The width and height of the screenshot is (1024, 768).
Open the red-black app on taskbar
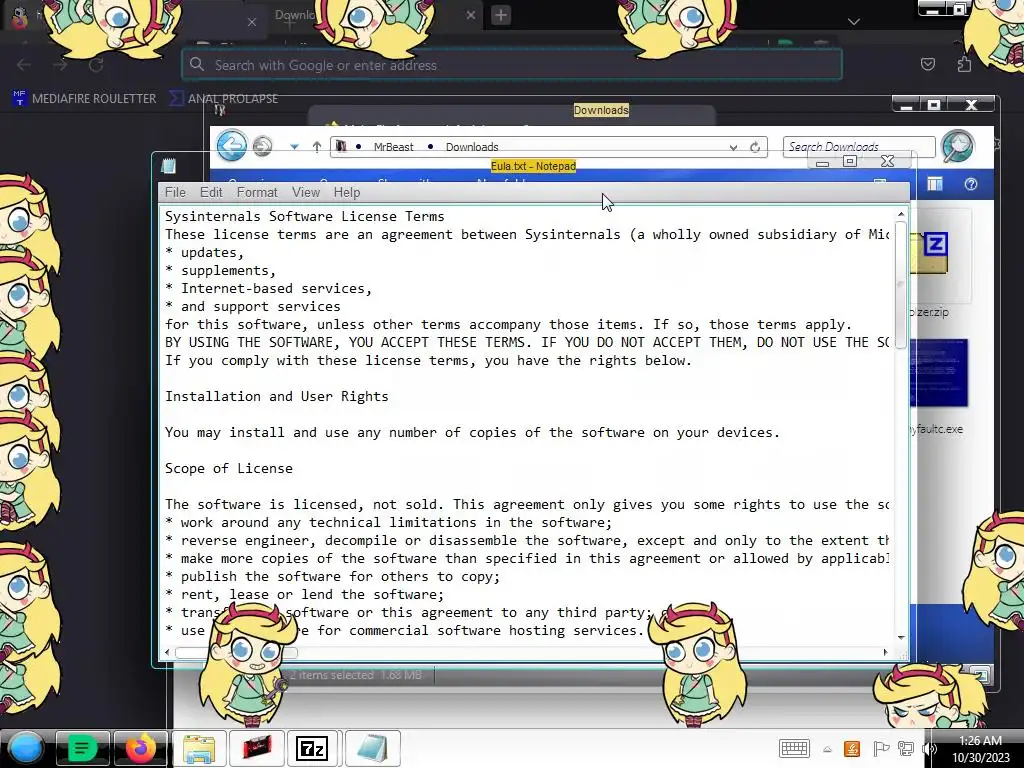(x=257, y=748)
